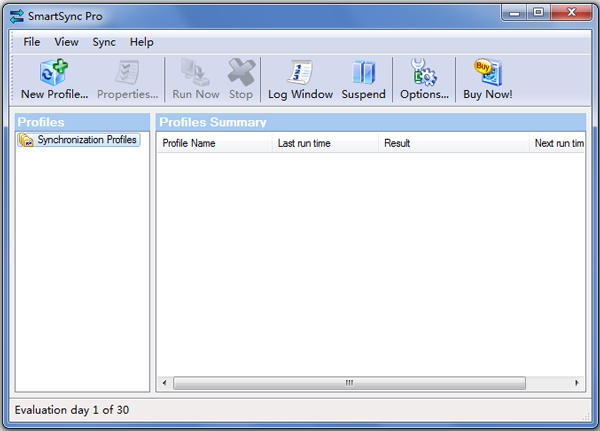
Task: Open the View menu
Action: (66, 42)
